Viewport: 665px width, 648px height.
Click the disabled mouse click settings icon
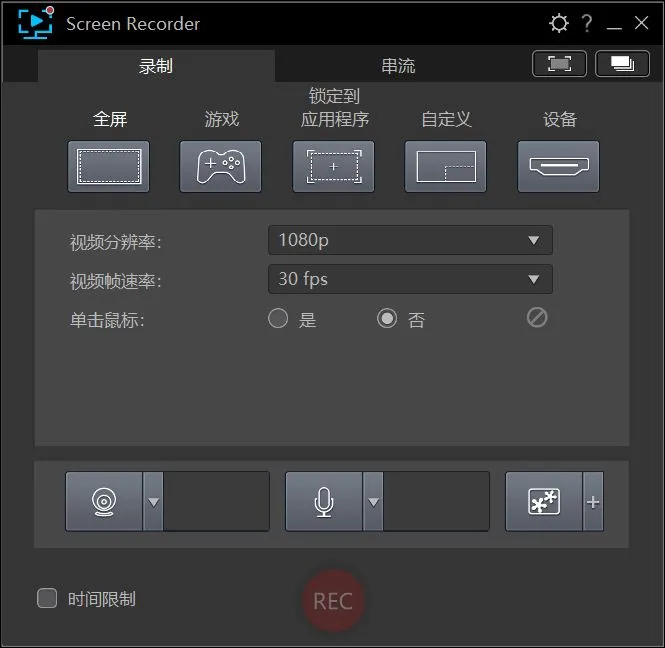coord(537,318)
